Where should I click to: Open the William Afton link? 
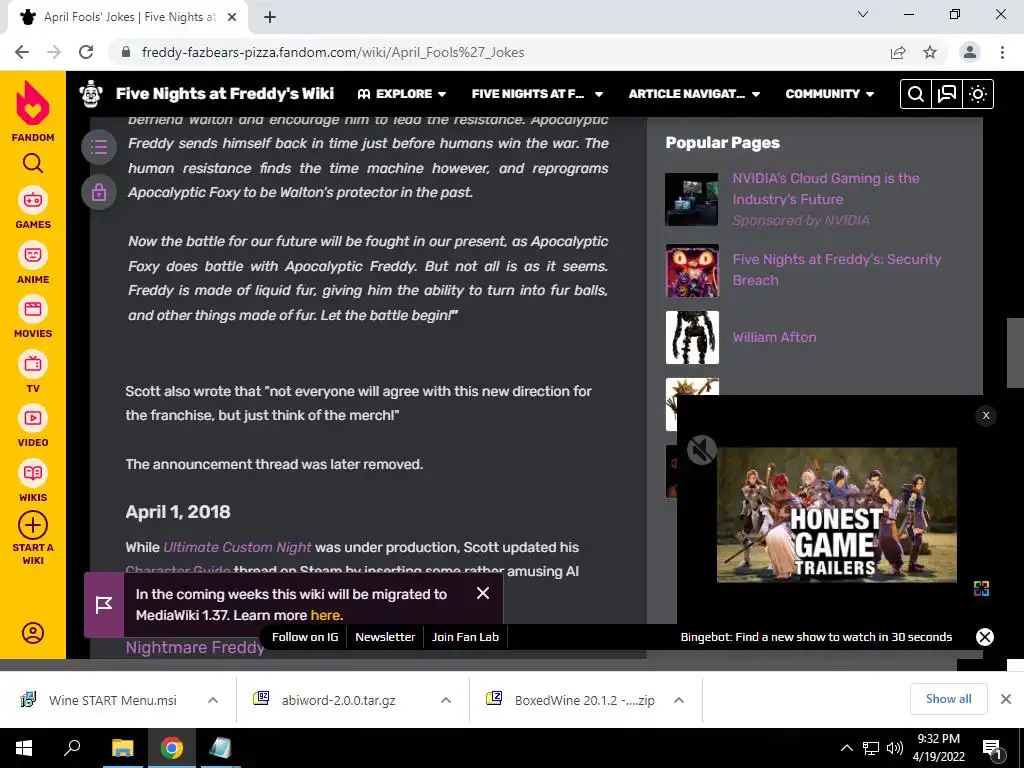tap(774, 338)
